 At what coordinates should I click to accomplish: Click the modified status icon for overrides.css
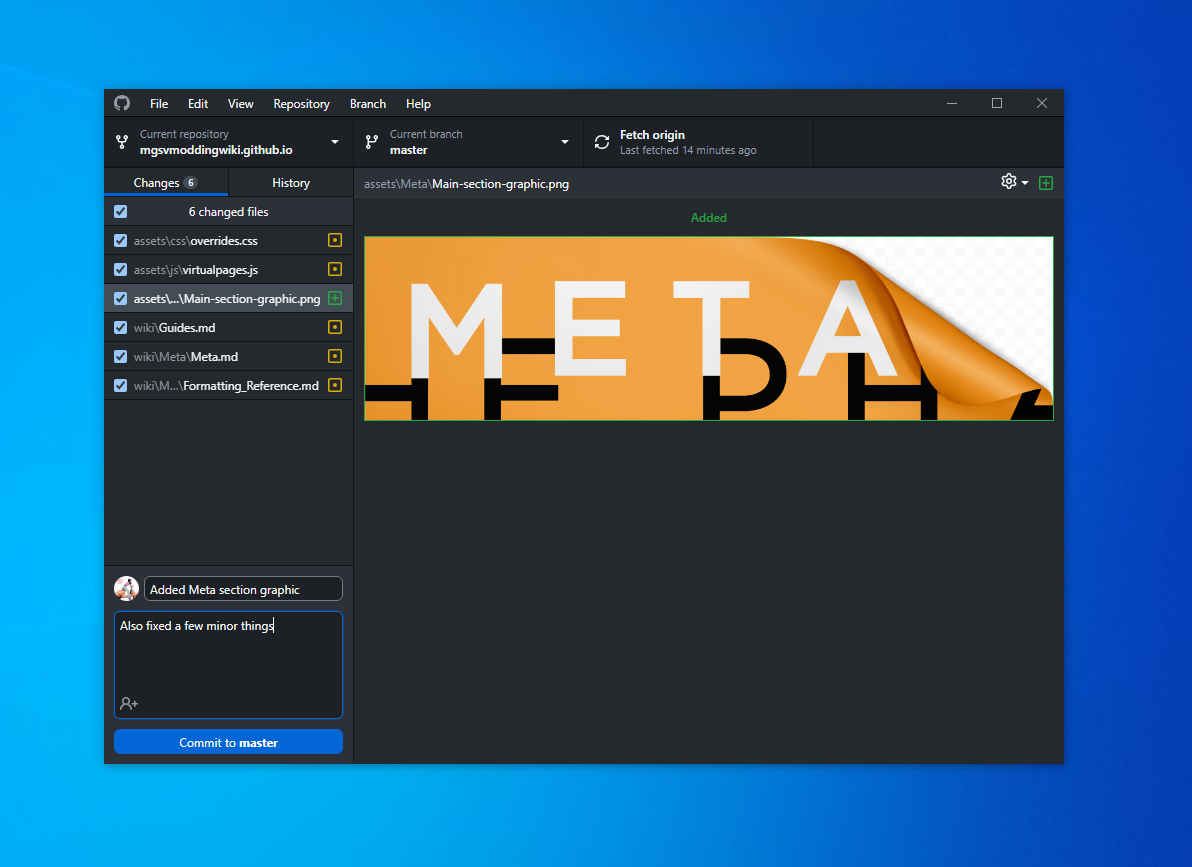pos(335,240)
